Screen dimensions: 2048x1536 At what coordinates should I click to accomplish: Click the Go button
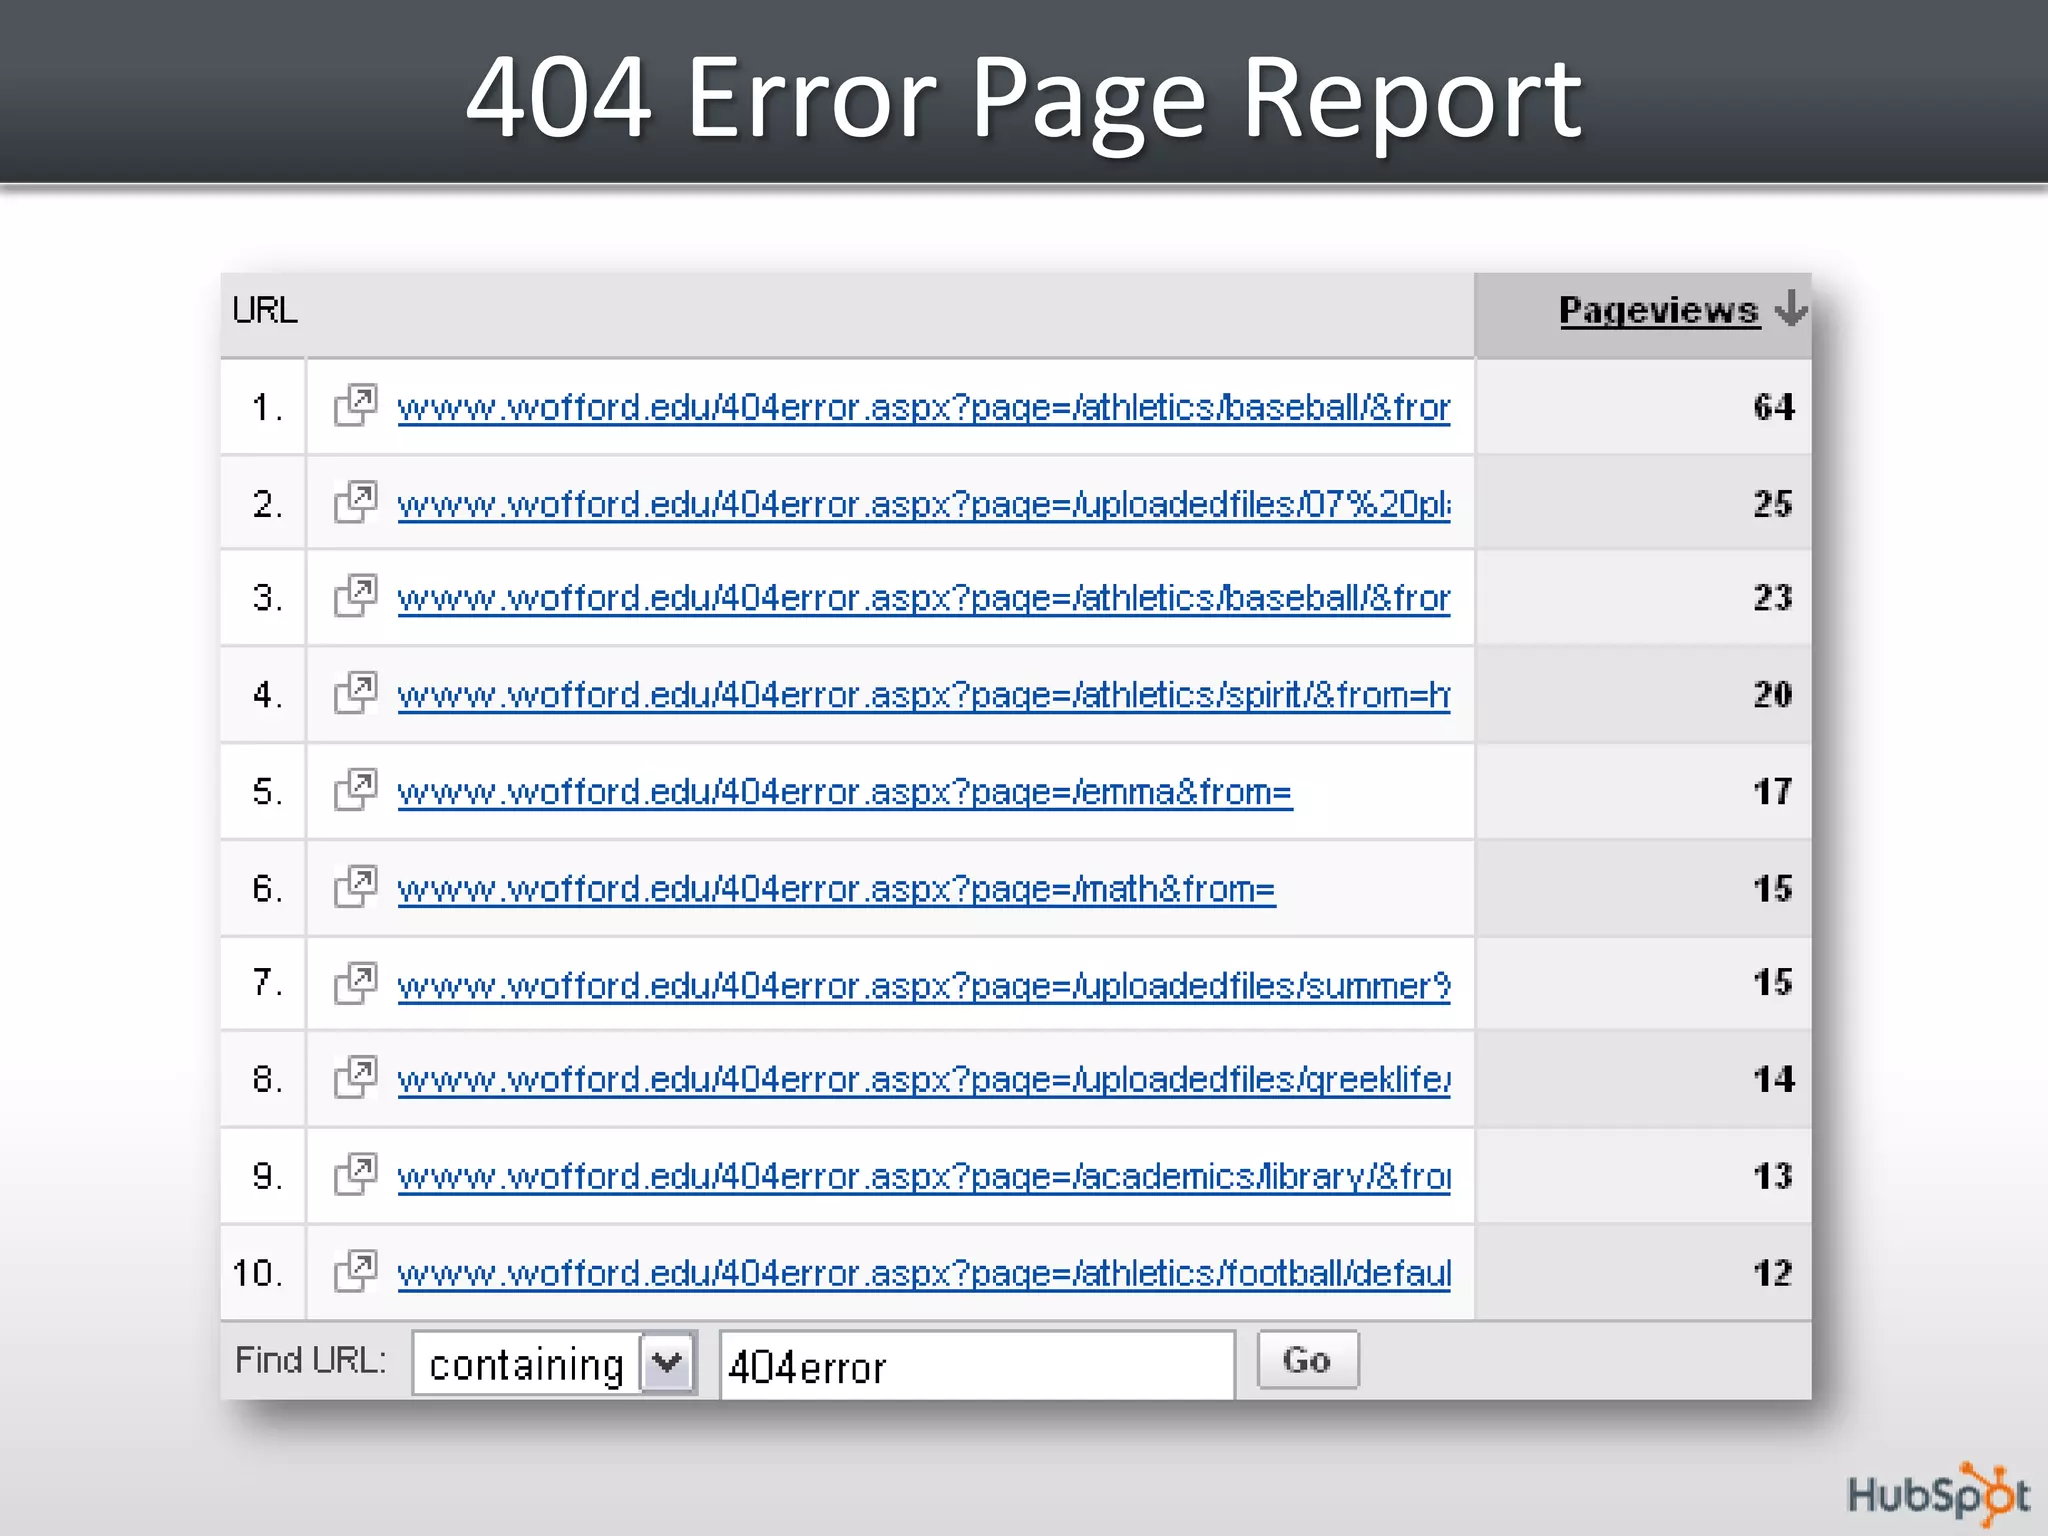tap(1307, 1360)
